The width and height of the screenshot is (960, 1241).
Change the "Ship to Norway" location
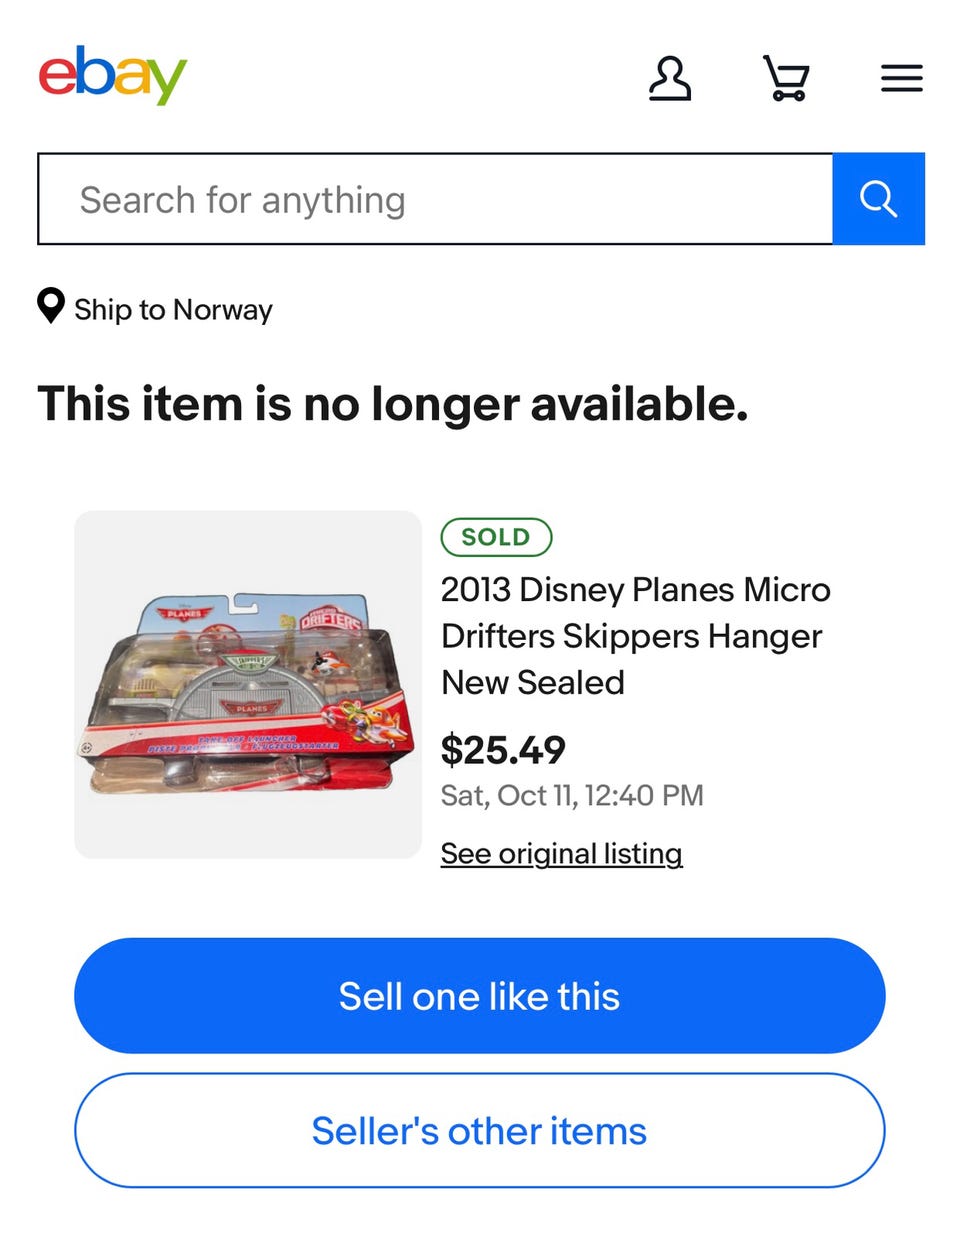[173, 310]
